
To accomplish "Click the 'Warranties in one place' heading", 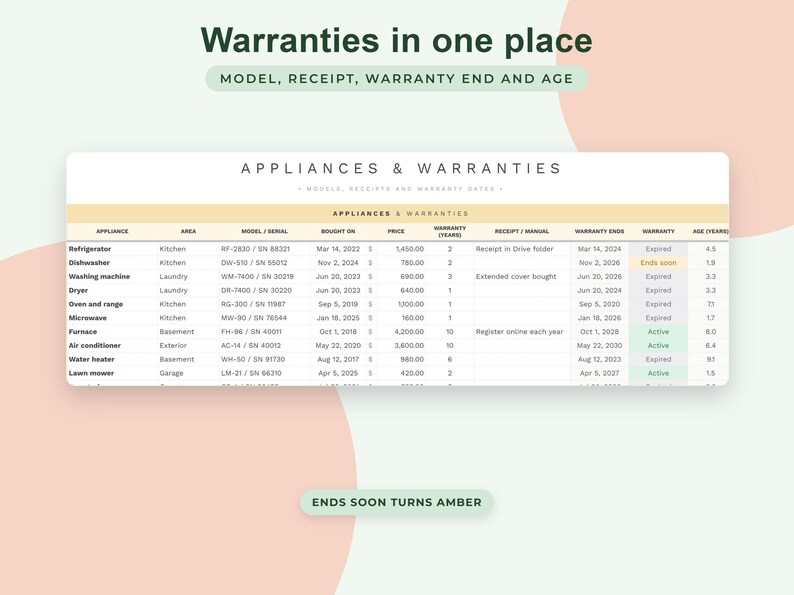I will [x=396, y=41].
